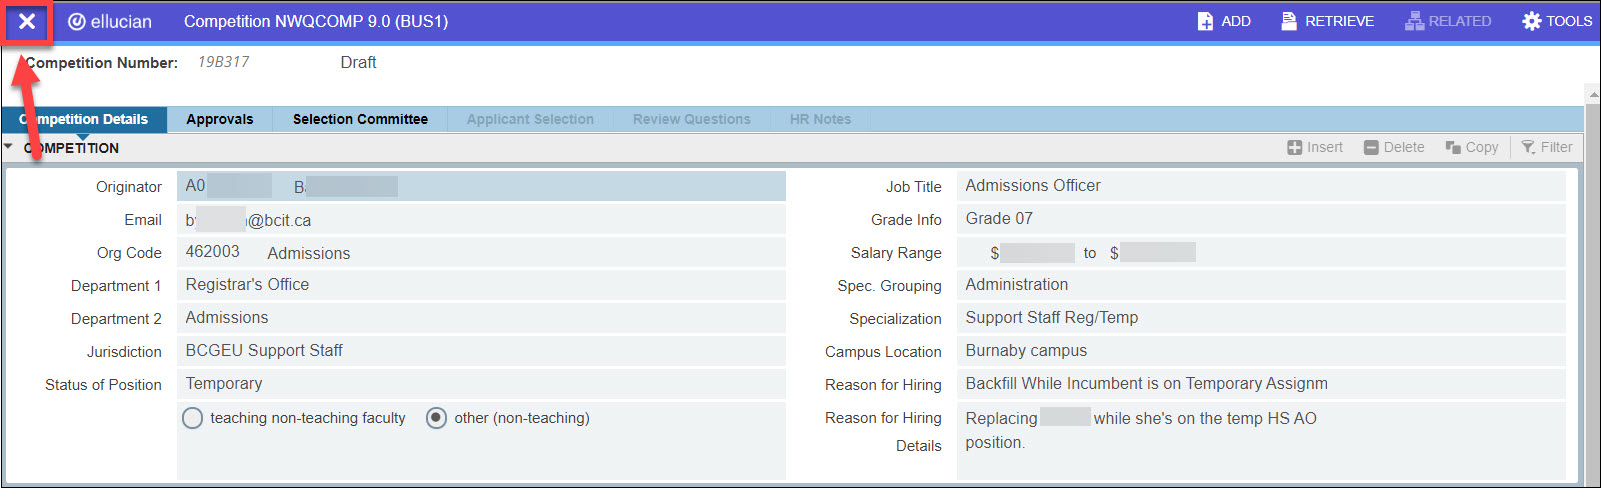1601x488 pixels.
Task: Click the vertical scrollbar up arrow
Action: coord(1592,95)
